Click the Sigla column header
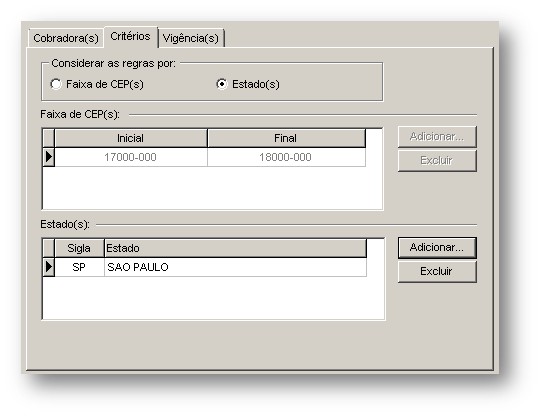This screenshot has width=541, height=416. (x=79, y=248)
